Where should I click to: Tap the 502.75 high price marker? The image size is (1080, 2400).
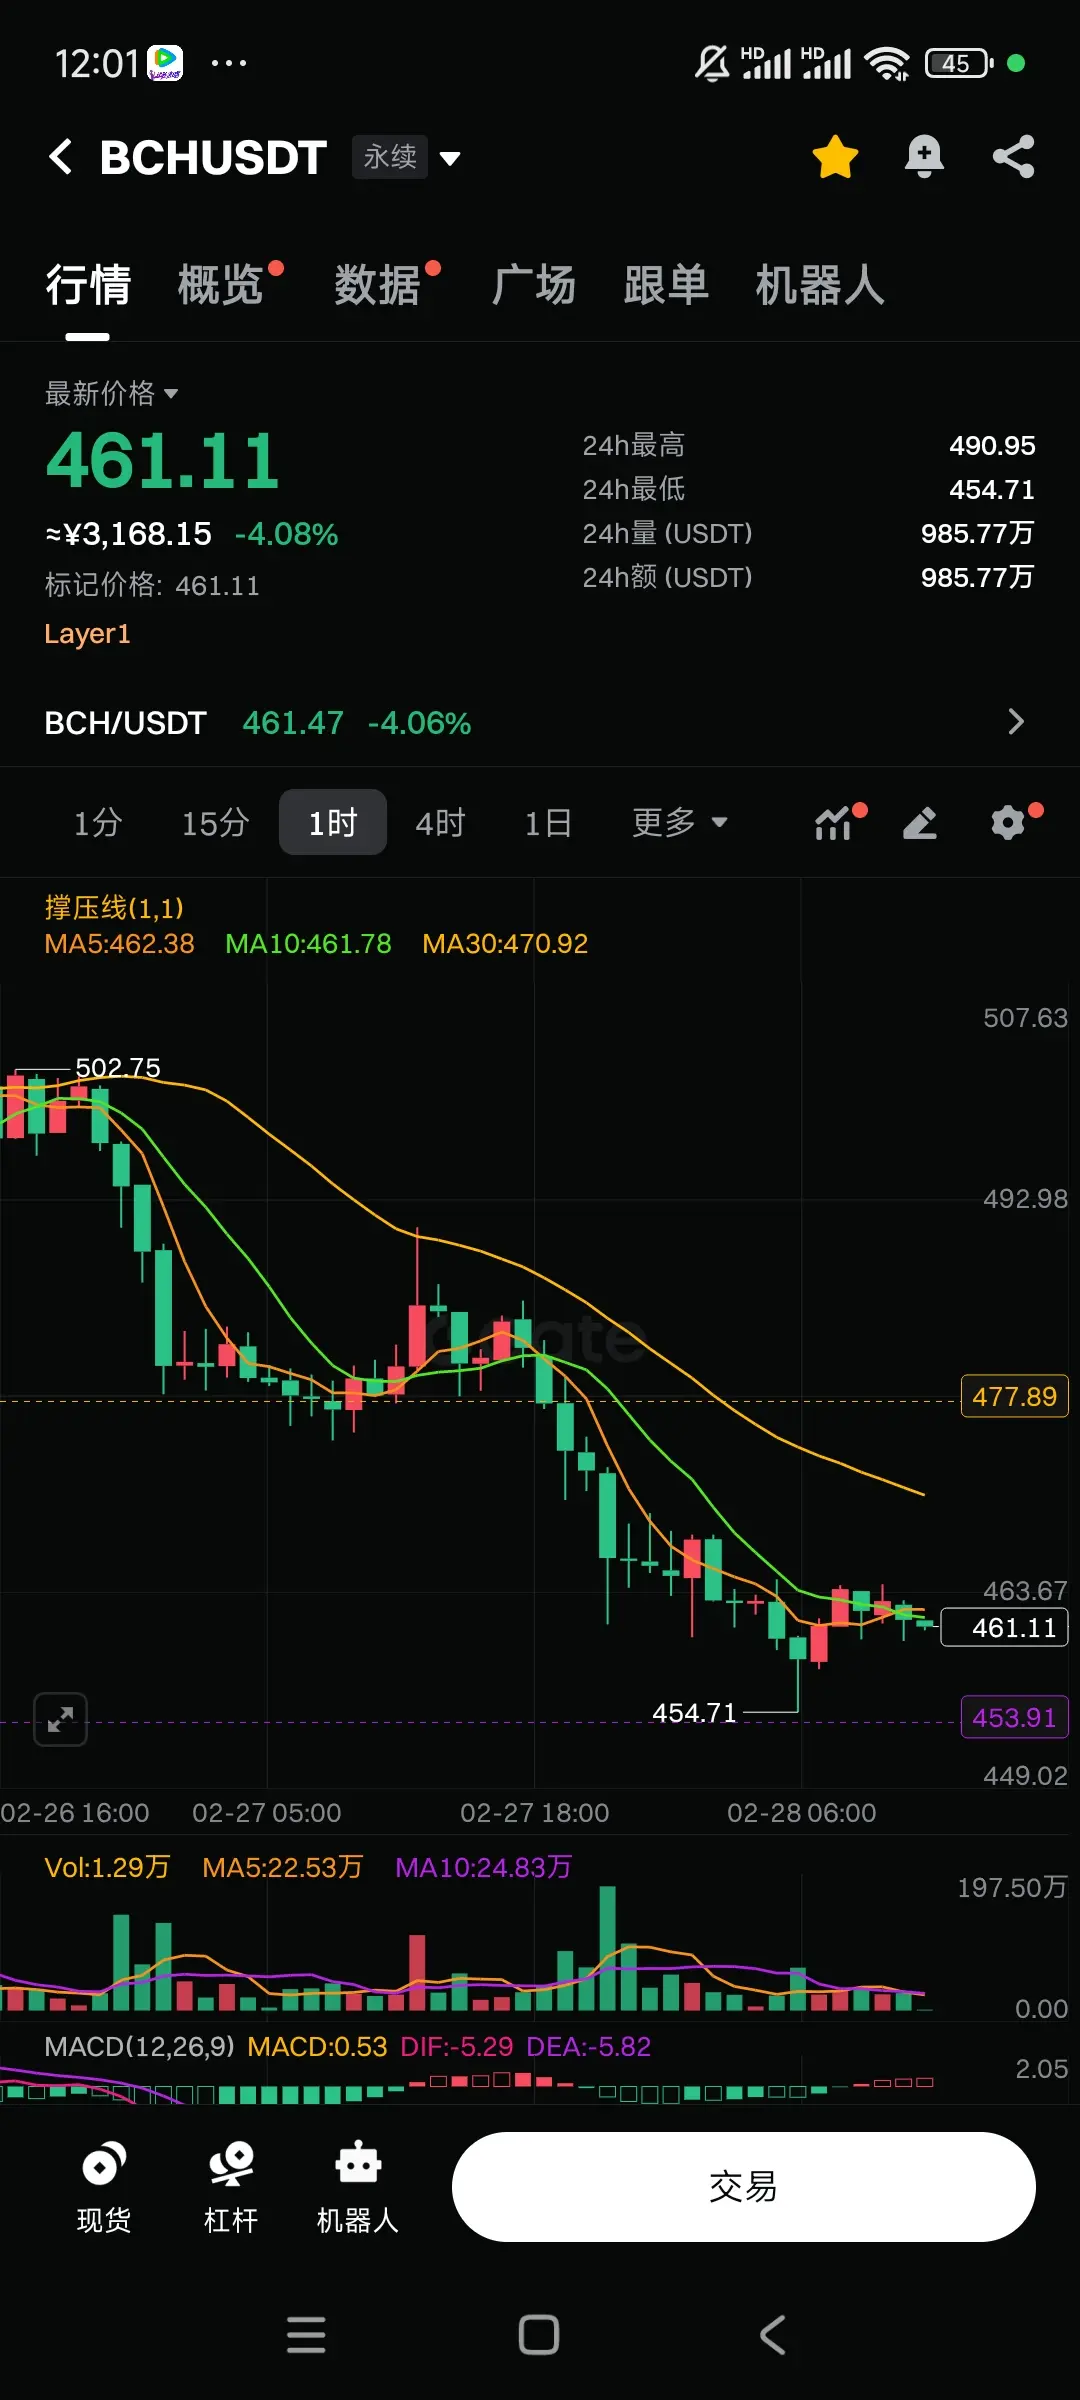click(x=118, y=1068)
